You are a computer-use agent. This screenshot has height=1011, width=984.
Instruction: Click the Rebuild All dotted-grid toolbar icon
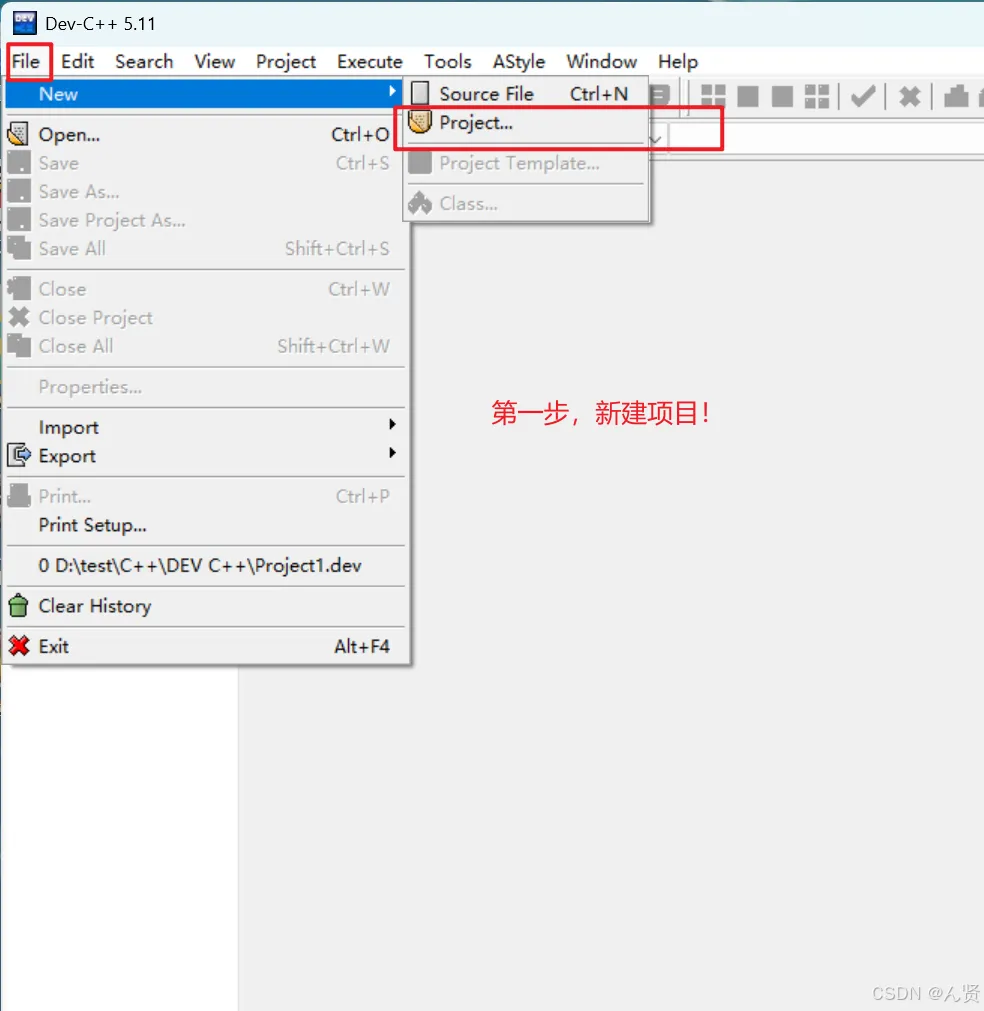pos(816,97)
